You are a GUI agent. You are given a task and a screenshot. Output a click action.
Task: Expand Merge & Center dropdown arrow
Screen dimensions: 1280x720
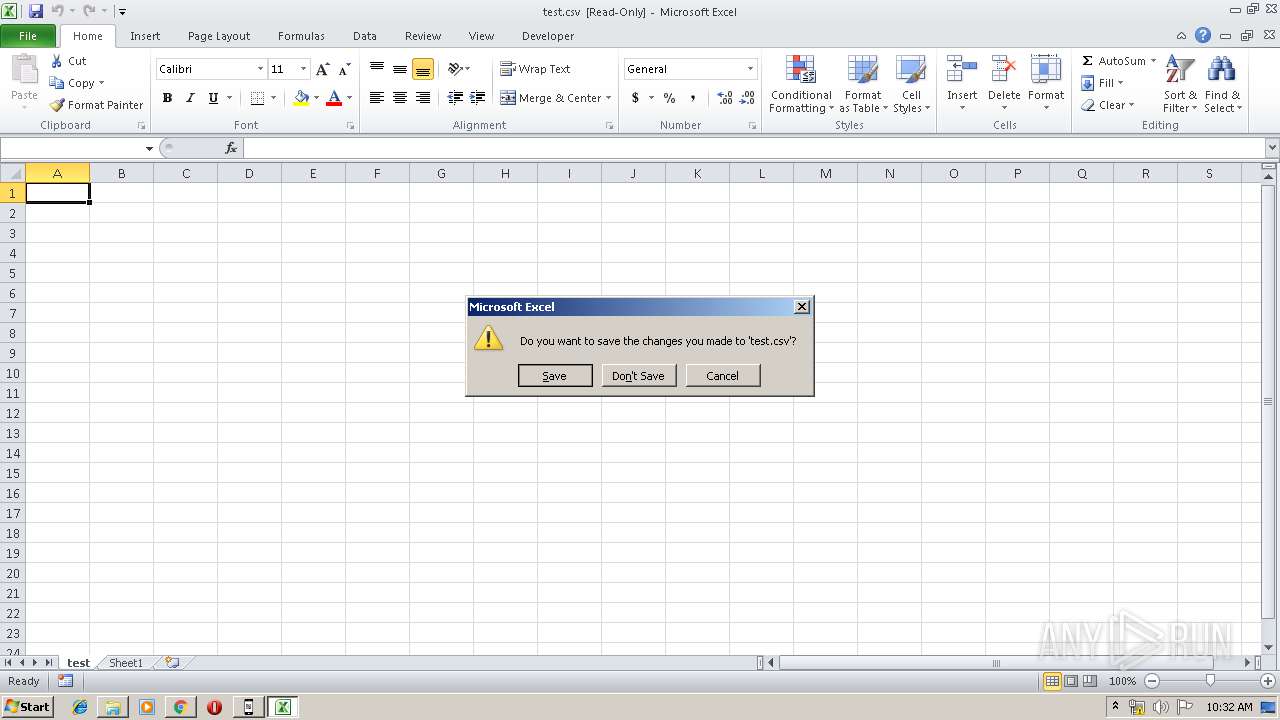[x=608, y=98]
